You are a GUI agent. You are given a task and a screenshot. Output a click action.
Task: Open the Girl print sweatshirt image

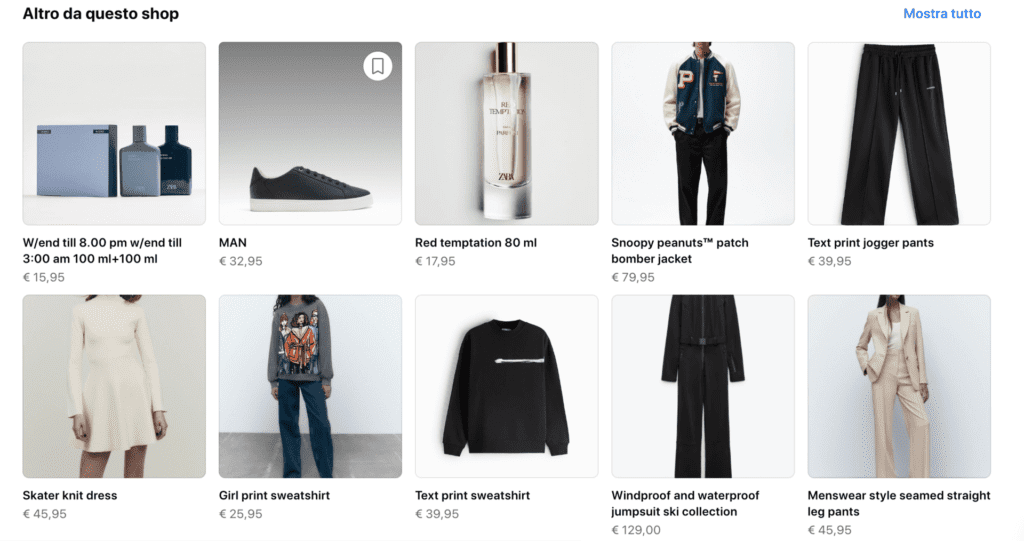tap(310, 386)
